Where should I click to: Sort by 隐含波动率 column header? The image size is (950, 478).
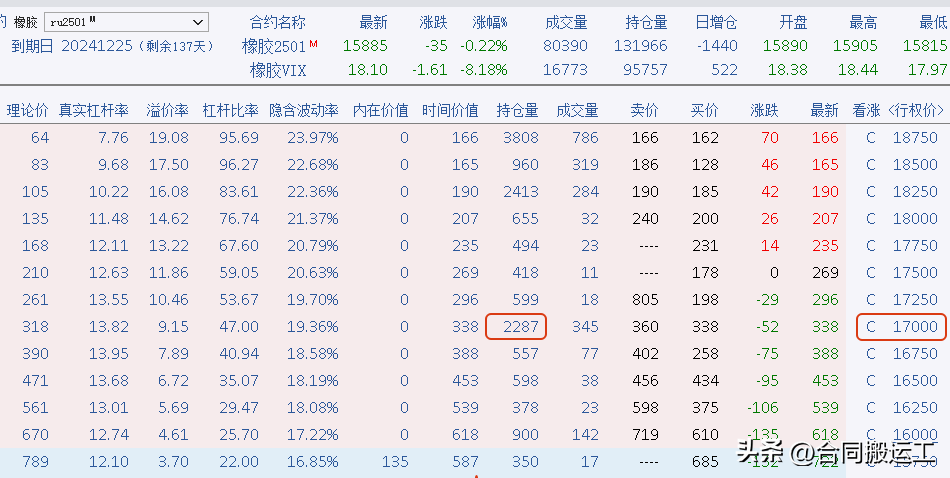tap(304, 110)
